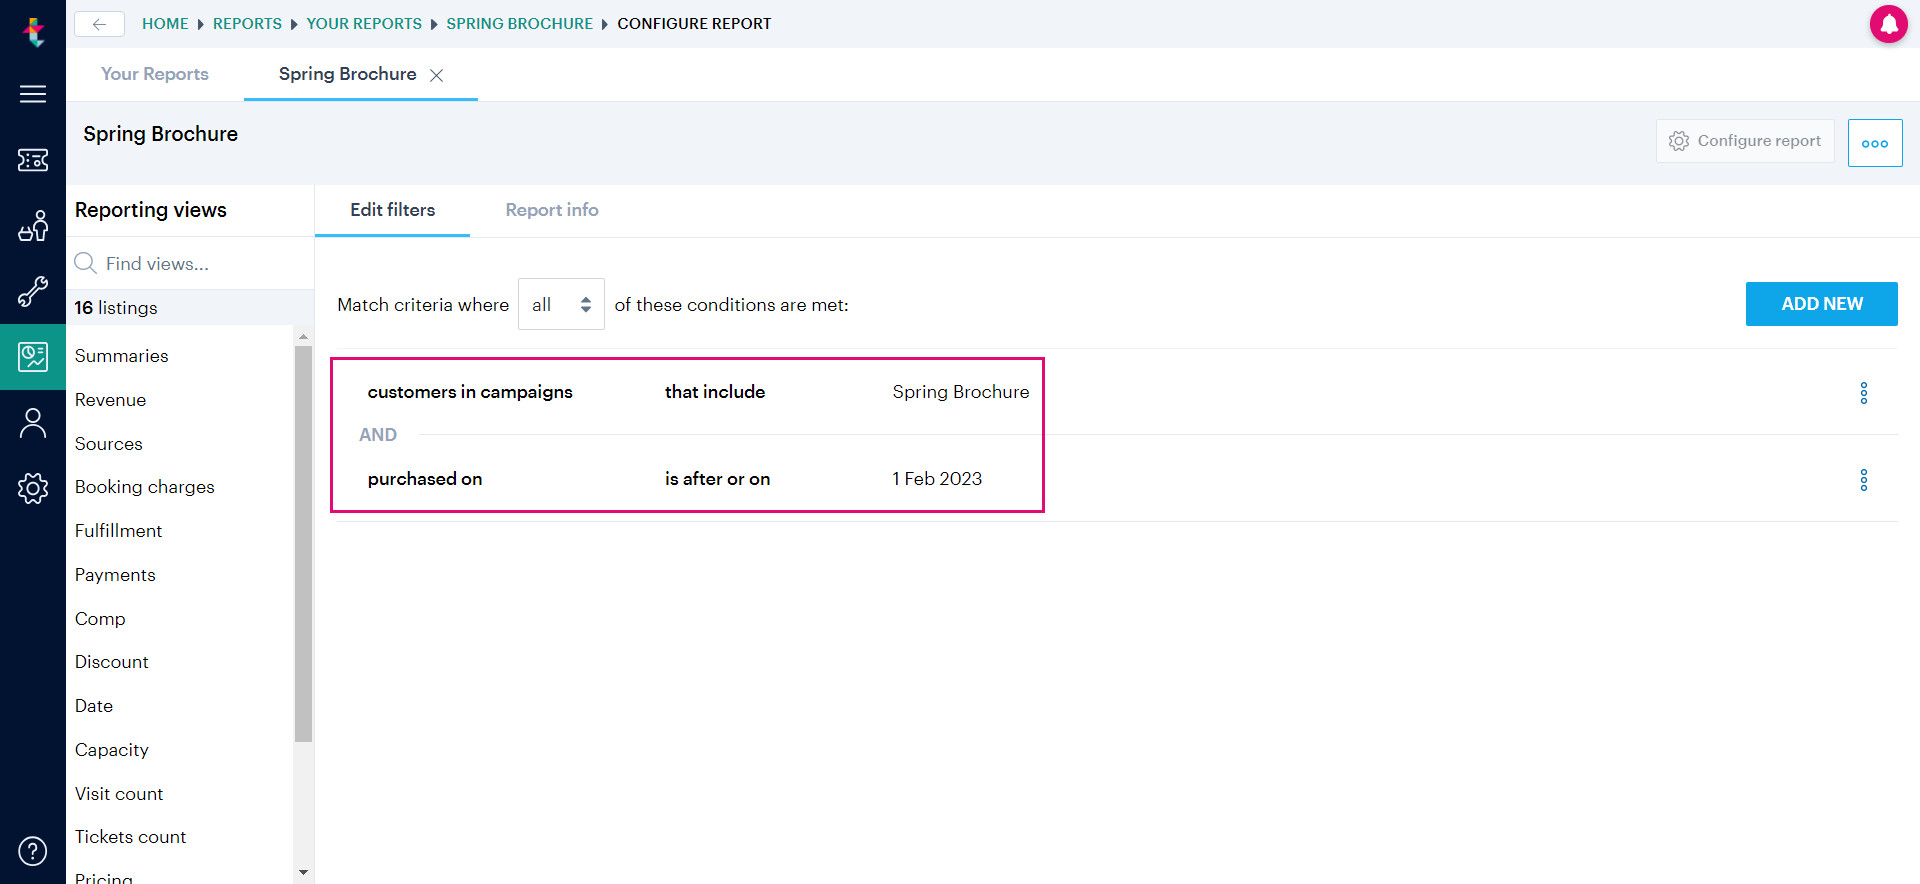Select the Date view
This screenshot has height=884, width=1920.
click(94, 706)
